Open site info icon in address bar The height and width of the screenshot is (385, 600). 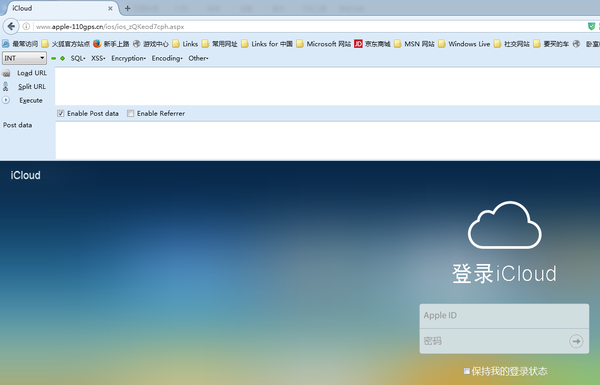coord(26,26)
